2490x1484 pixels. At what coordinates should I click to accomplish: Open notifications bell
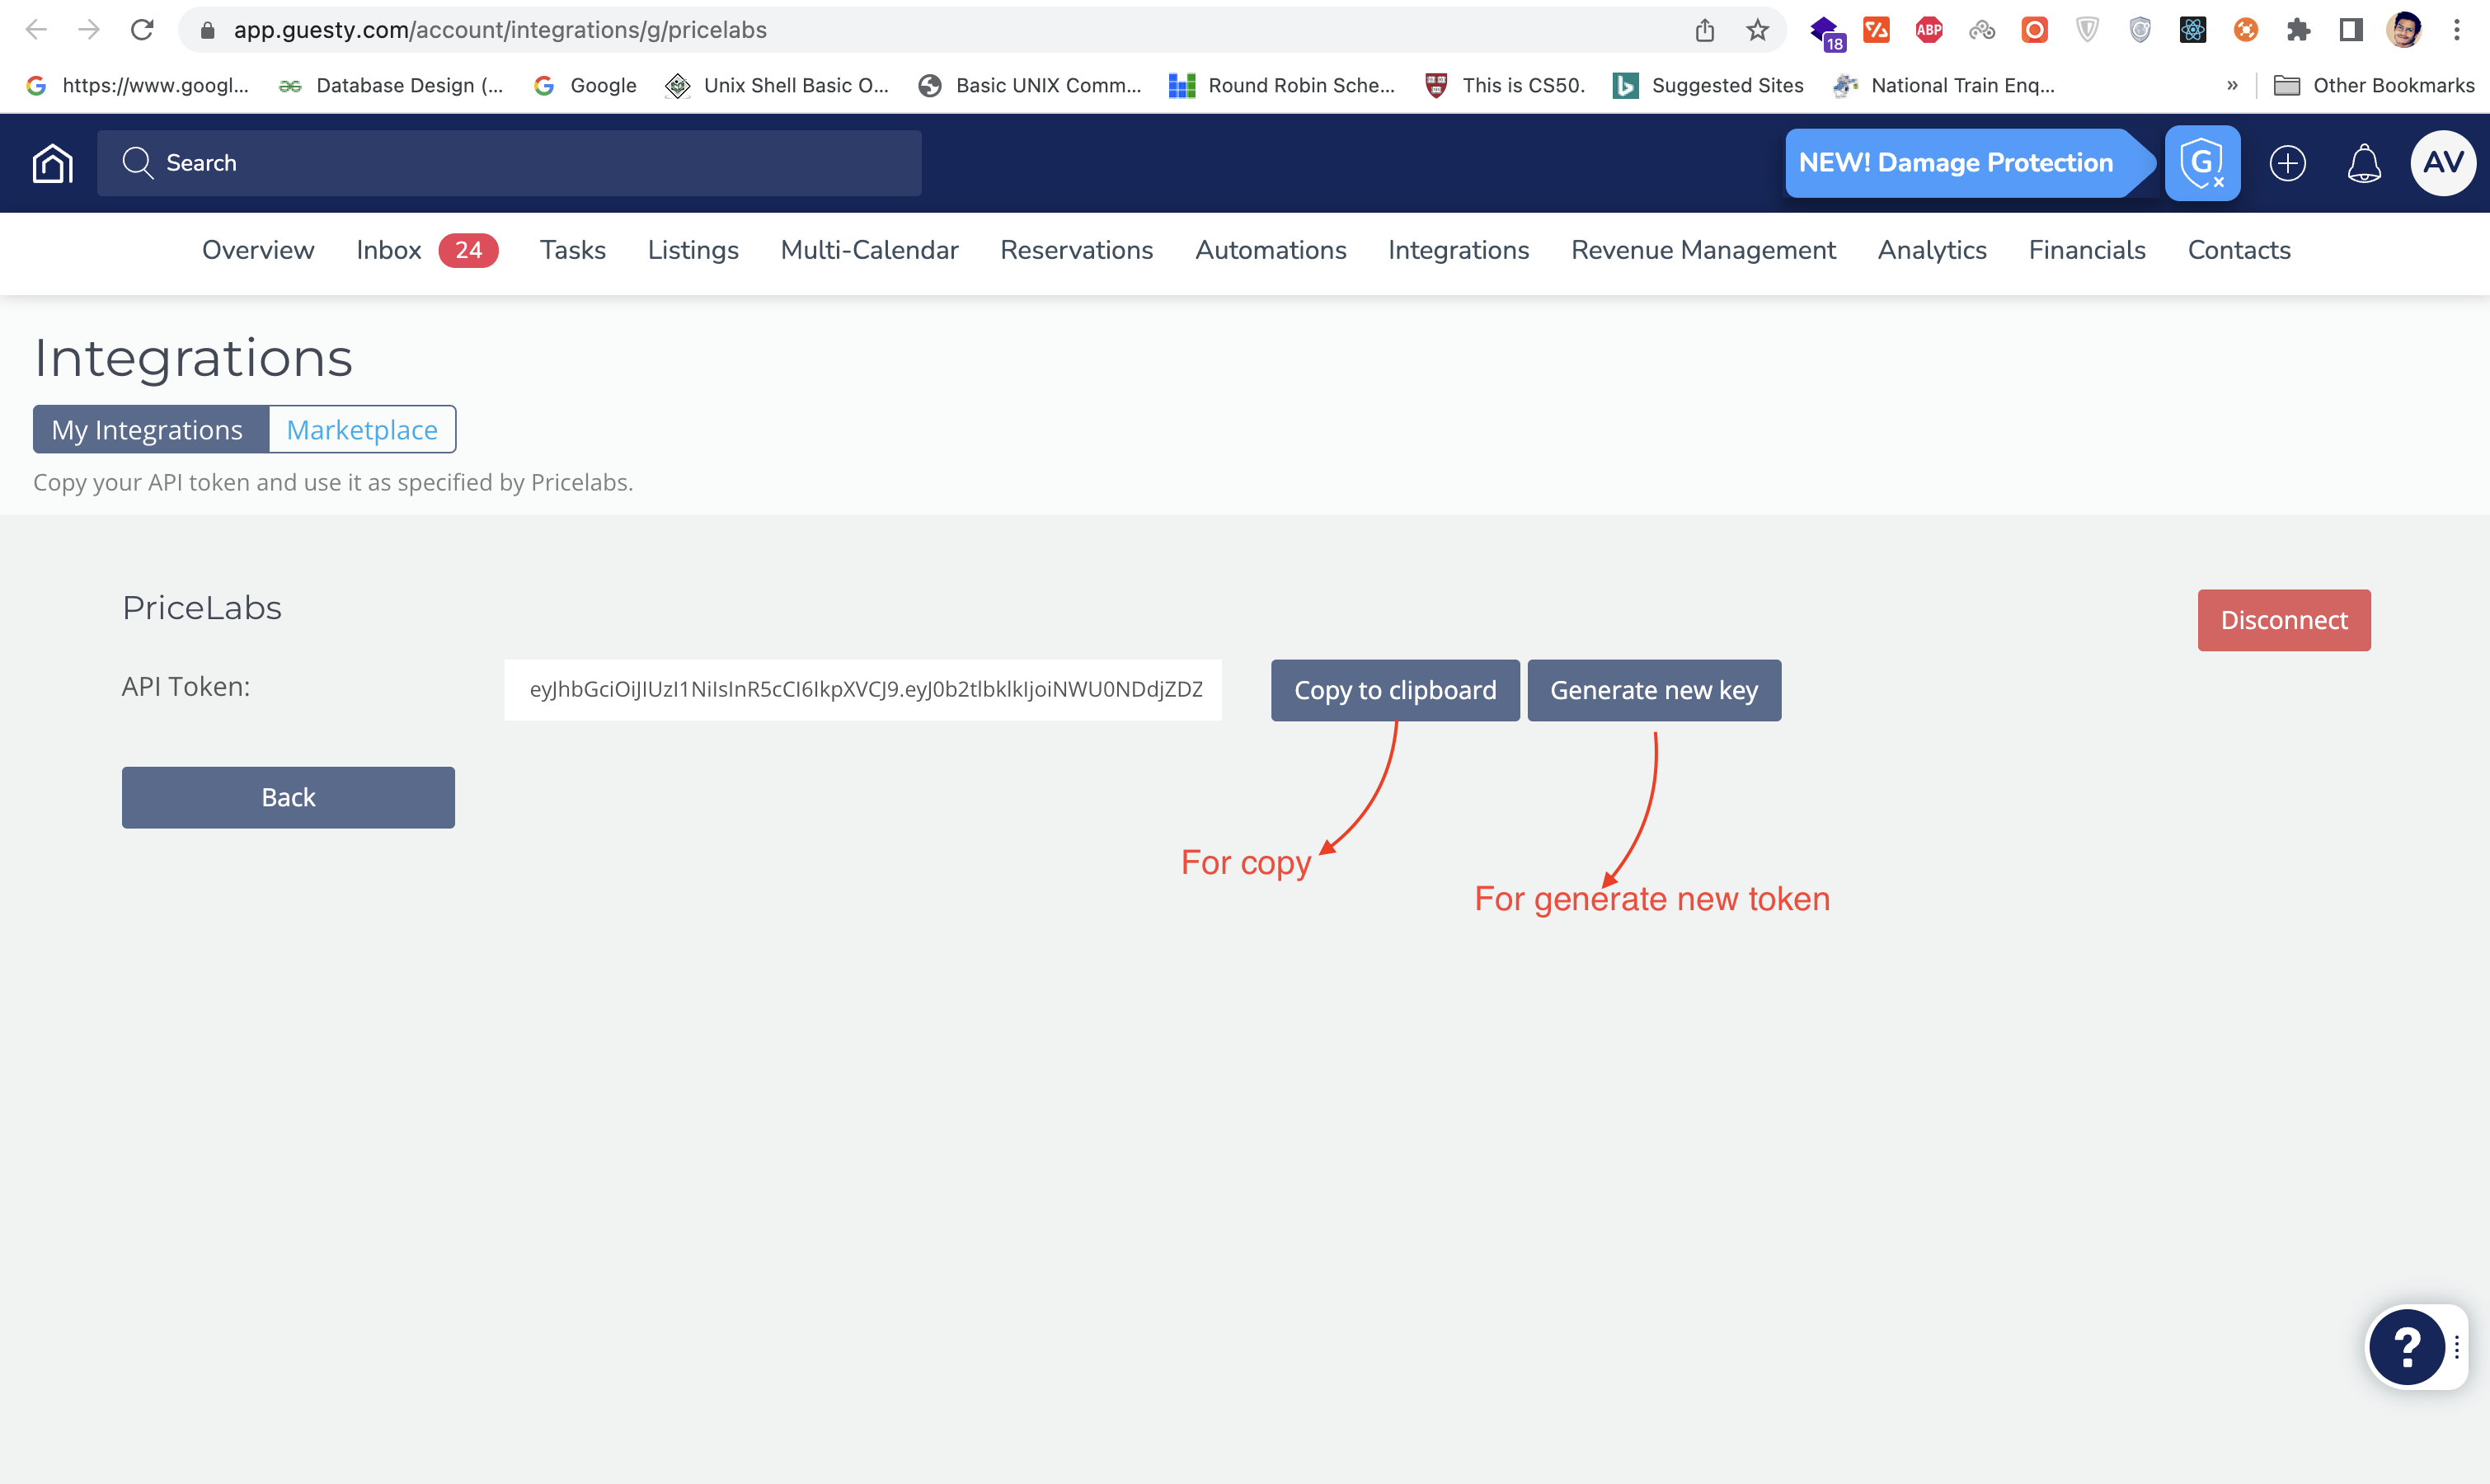click(x=2364, y=163)
